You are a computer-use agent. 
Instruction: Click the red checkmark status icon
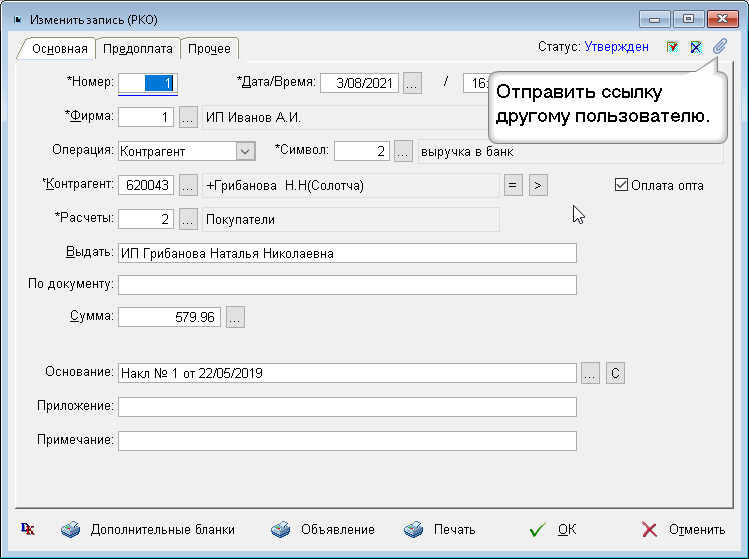pos(673,47)
